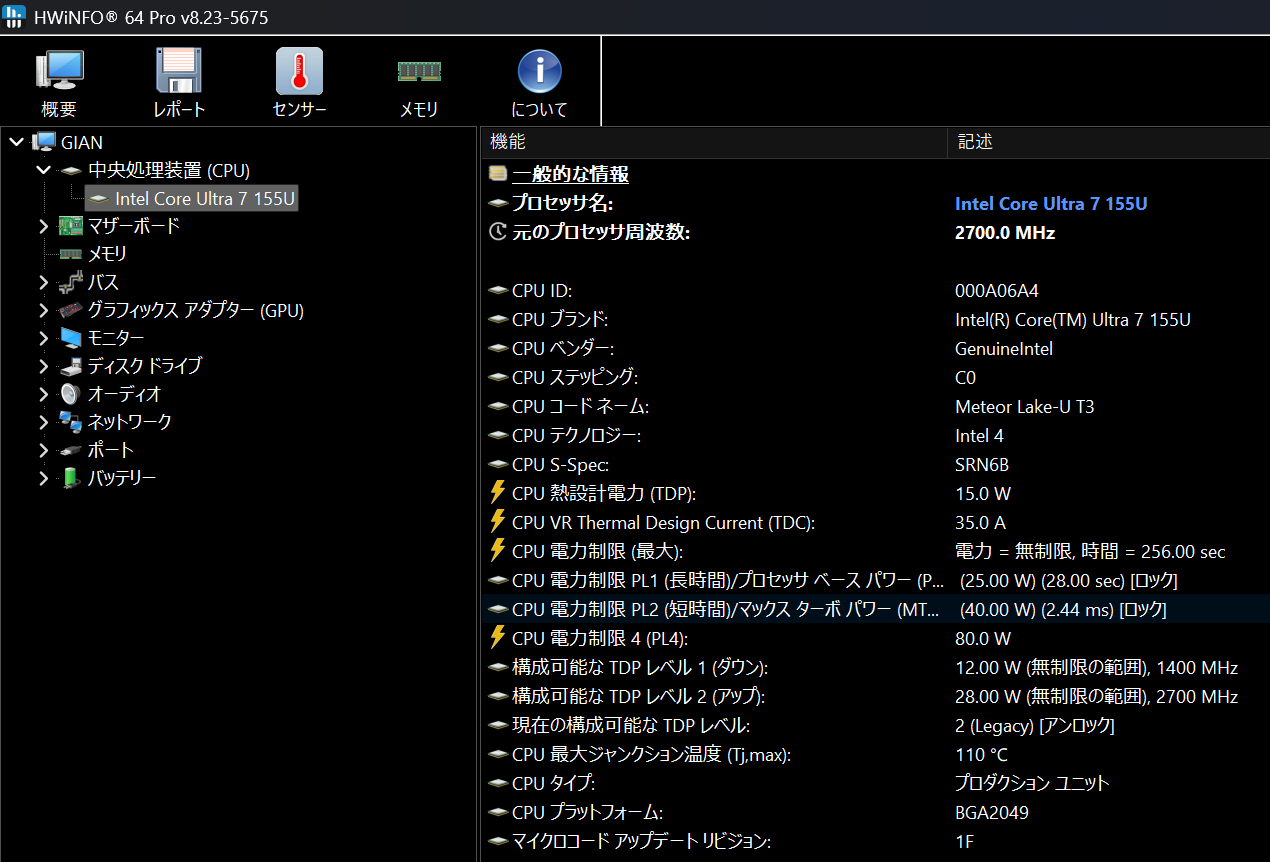Click the バス bus icon in tree

tap(71, 282)
